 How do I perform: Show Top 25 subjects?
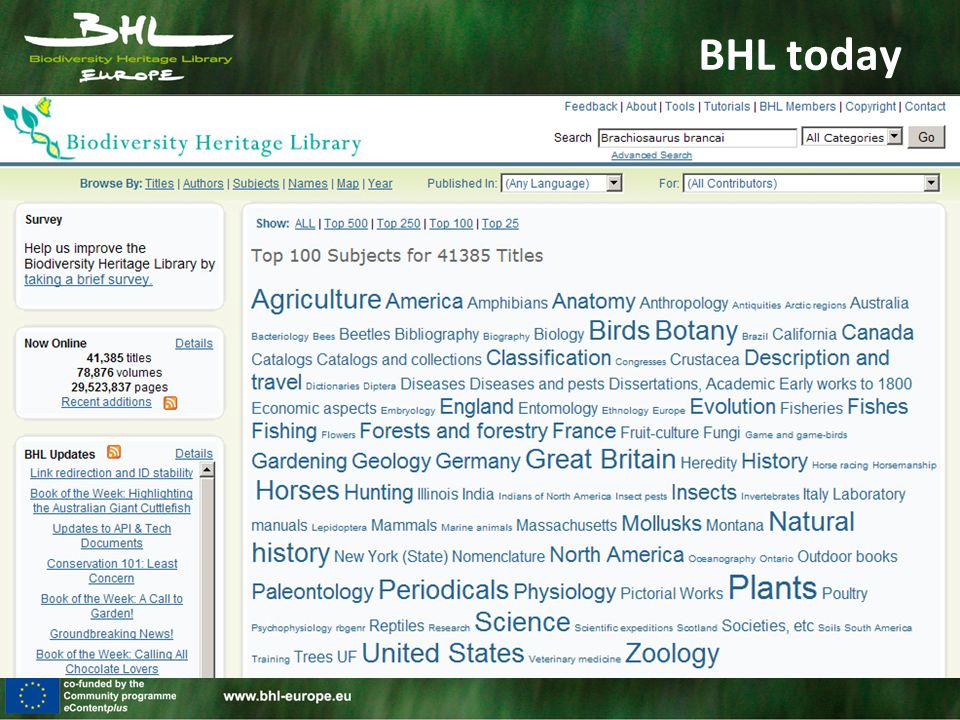tap(500, 223)
